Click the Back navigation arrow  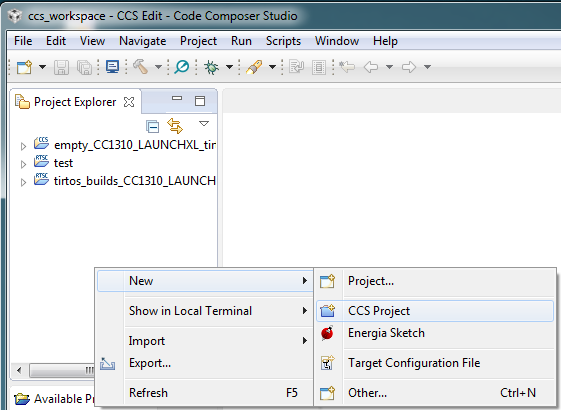point(371,67)
